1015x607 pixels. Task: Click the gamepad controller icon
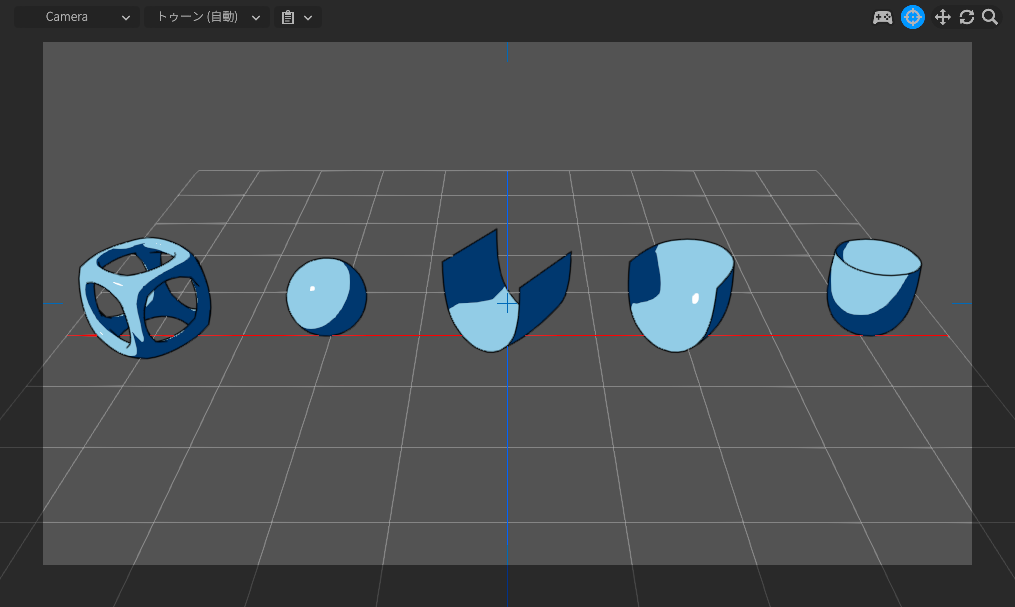point(882,17)
